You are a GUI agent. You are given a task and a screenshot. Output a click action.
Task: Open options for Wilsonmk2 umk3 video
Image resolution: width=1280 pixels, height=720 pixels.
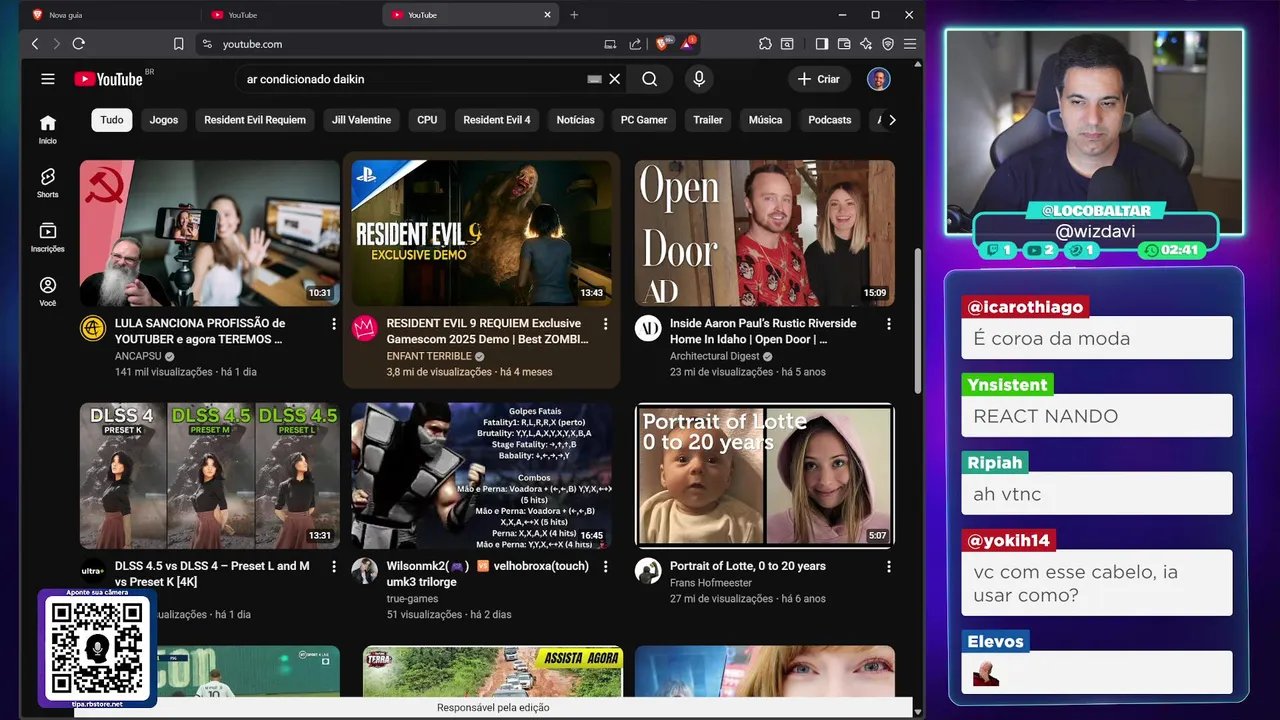[605, 567]
